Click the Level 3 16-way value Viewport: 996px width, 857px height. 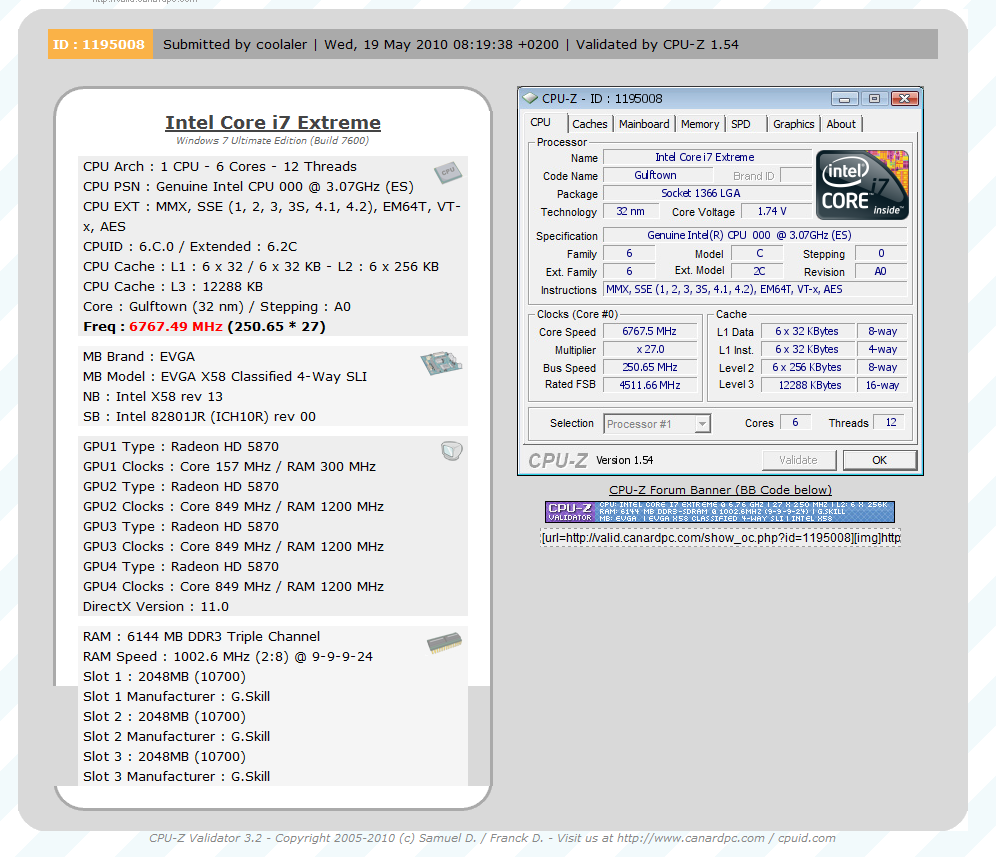tap(882, 385)
